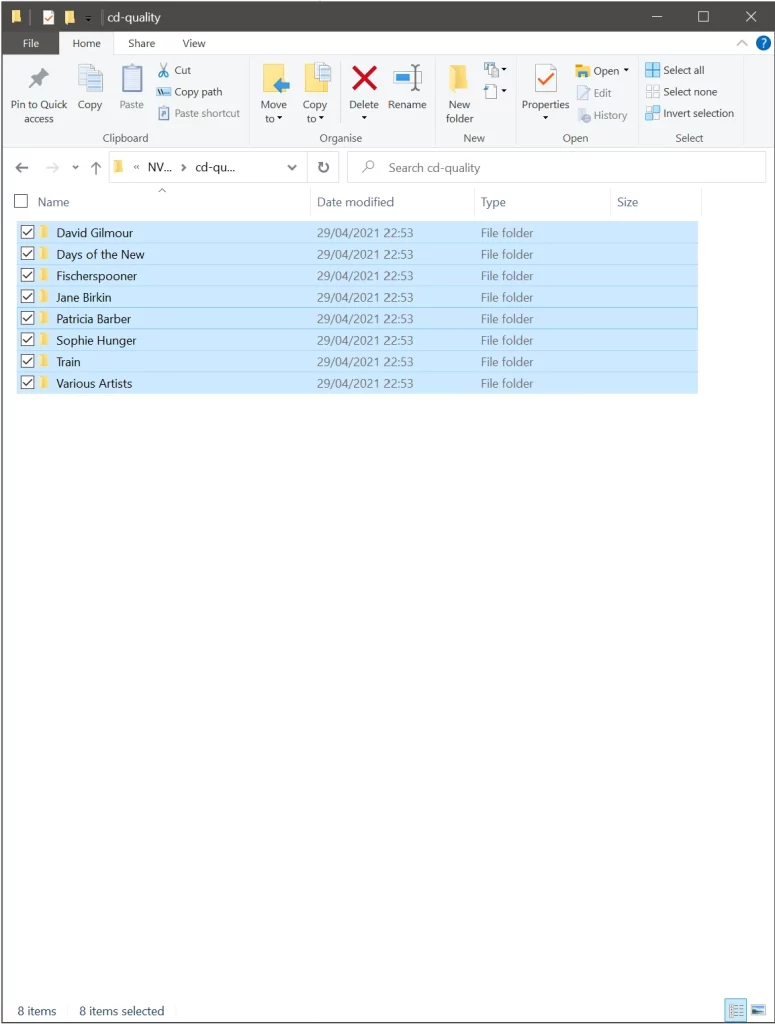Click Paste shortcut in the ribbon
The width and height of the screenshot is (775, 1024).
pos(199,114)
